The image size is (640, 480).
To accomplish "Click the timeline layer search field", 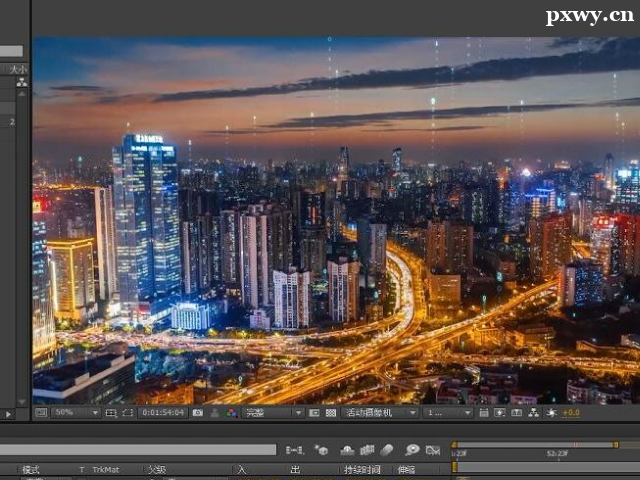I will (x=140, y=450).
